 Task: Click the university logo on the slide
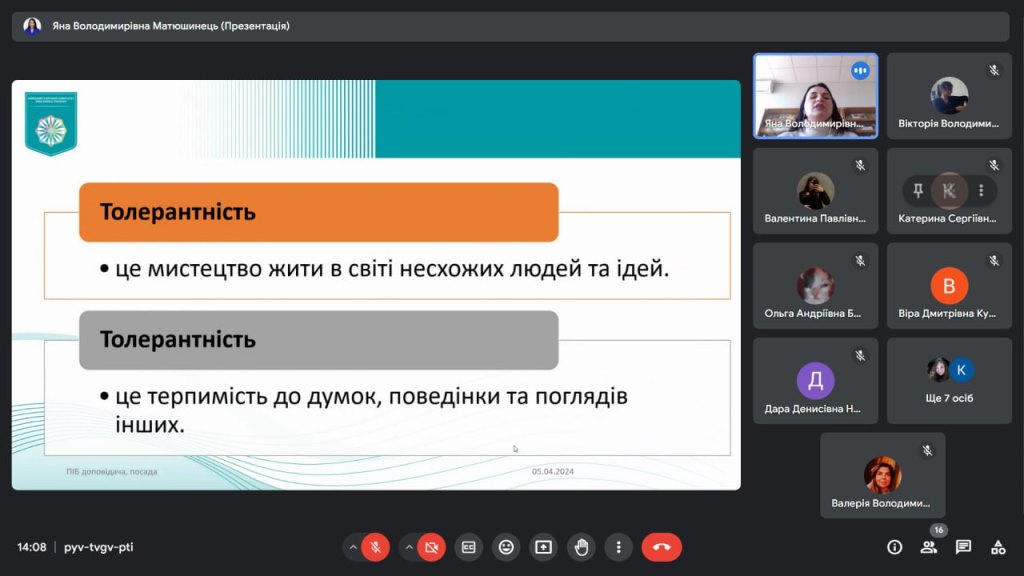(x=51, y=124)
